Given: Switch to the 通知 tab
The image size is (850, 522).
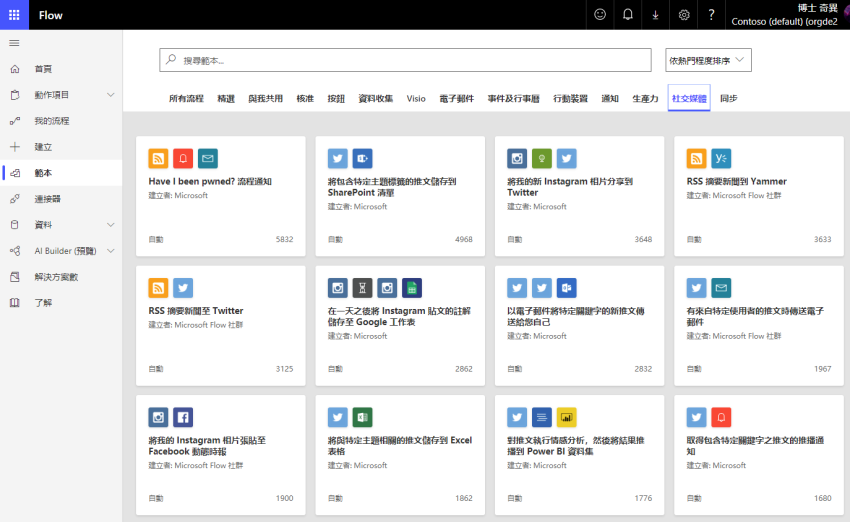Looking at the screenshot, I should [610, 99].
